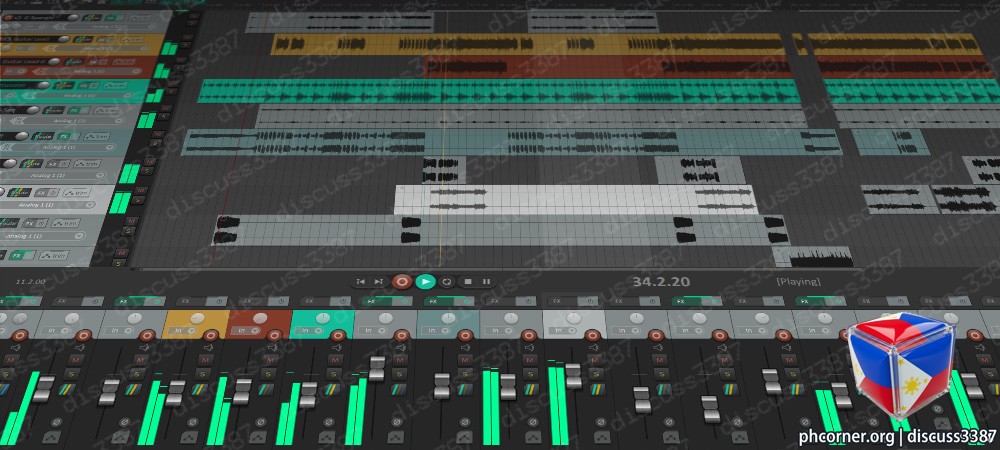Go to project start in transport
Viewport: 1000px width, 450px height.
pyautogui.click(x=361, y=281)
